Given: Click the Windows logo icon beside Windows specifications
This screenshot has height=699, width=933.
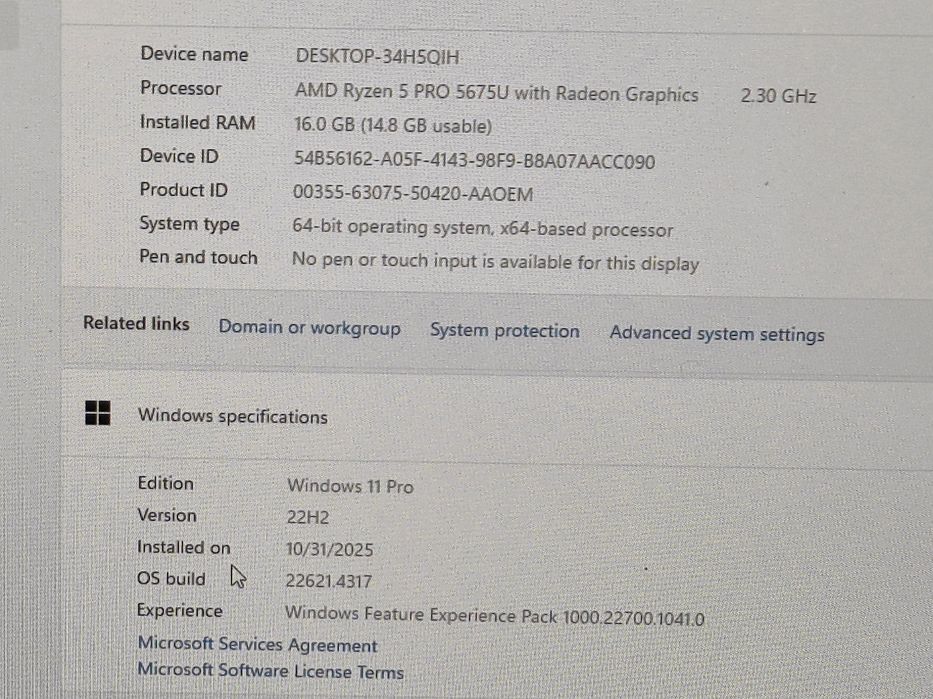Looking at the screenshot, I should [98, 413].
